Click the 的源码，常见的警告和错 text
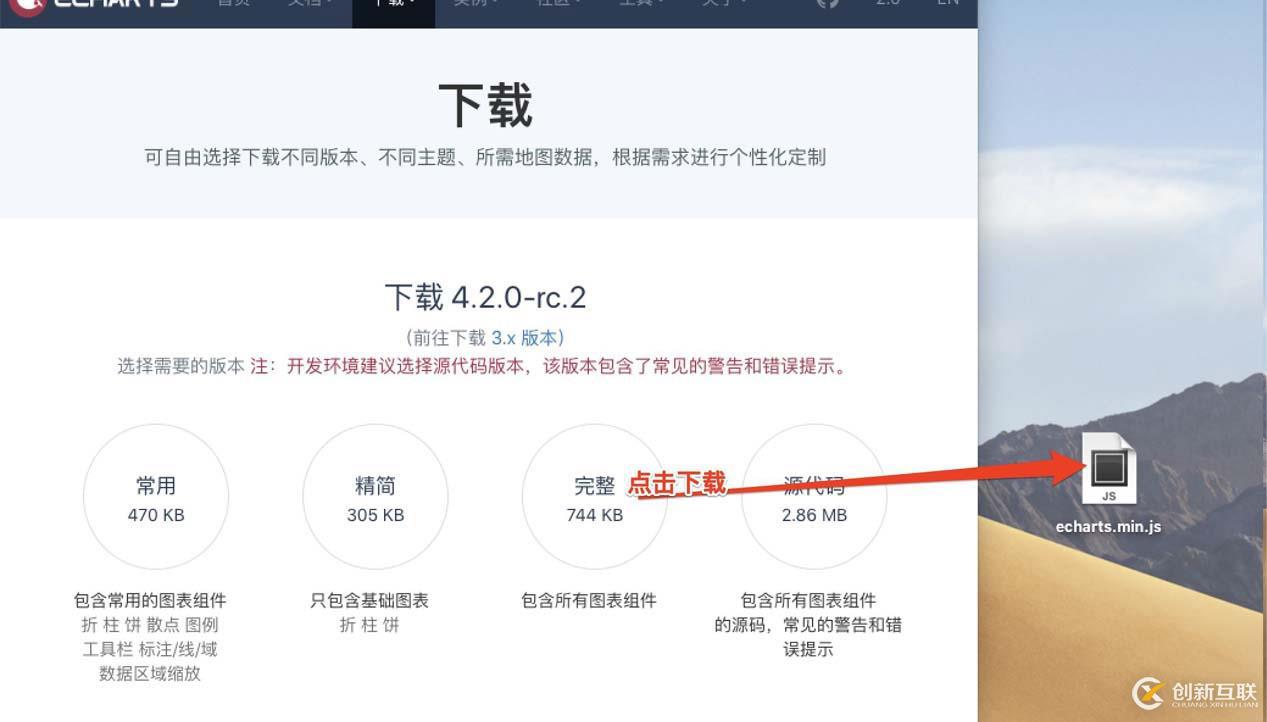Viewport: 1267px width, 722px height. 808,625
